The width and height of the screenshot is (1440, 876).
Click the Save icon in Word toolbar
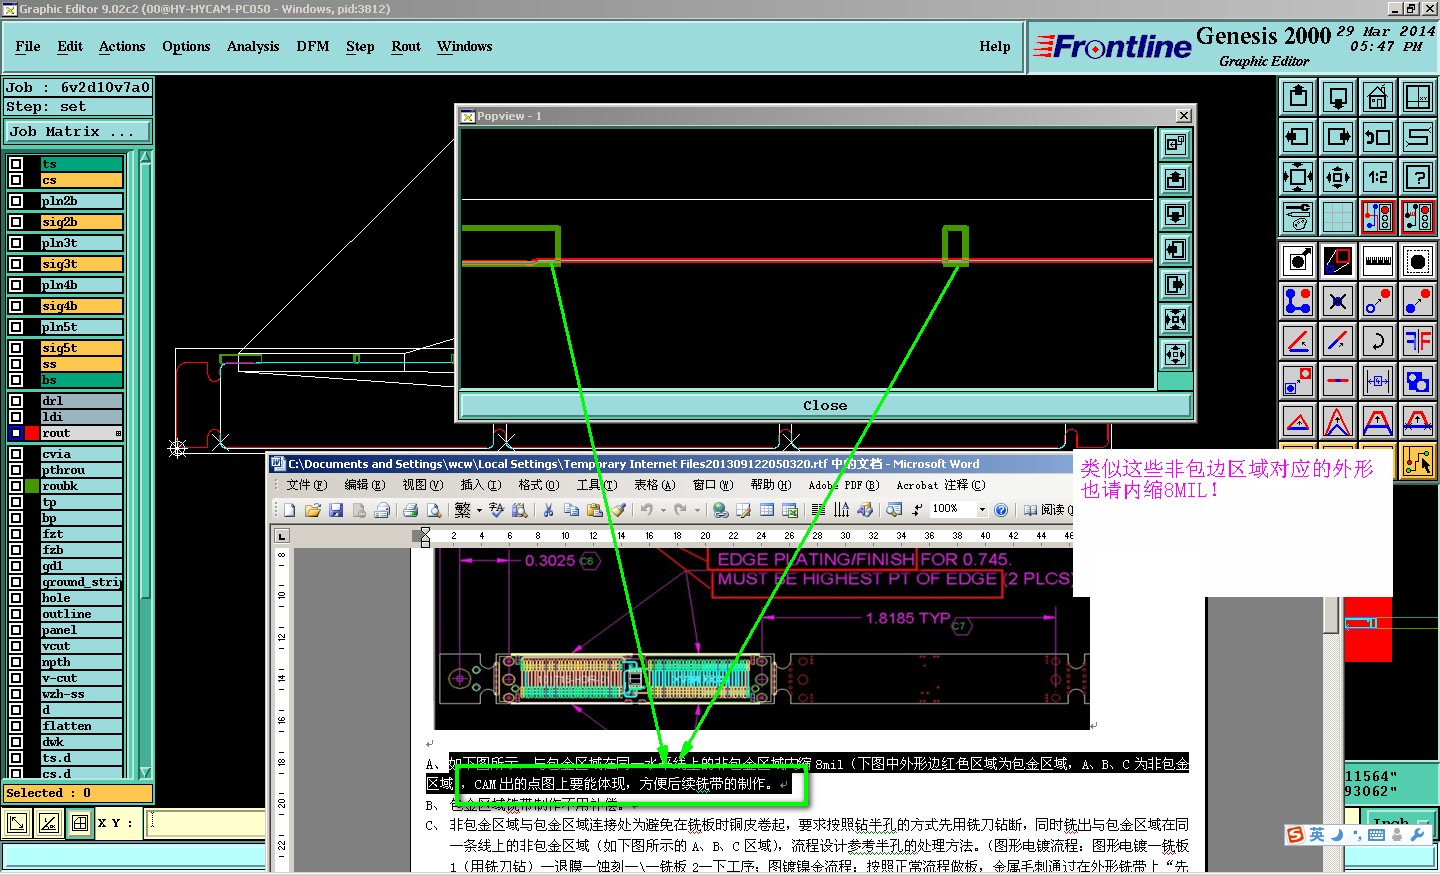336,510
